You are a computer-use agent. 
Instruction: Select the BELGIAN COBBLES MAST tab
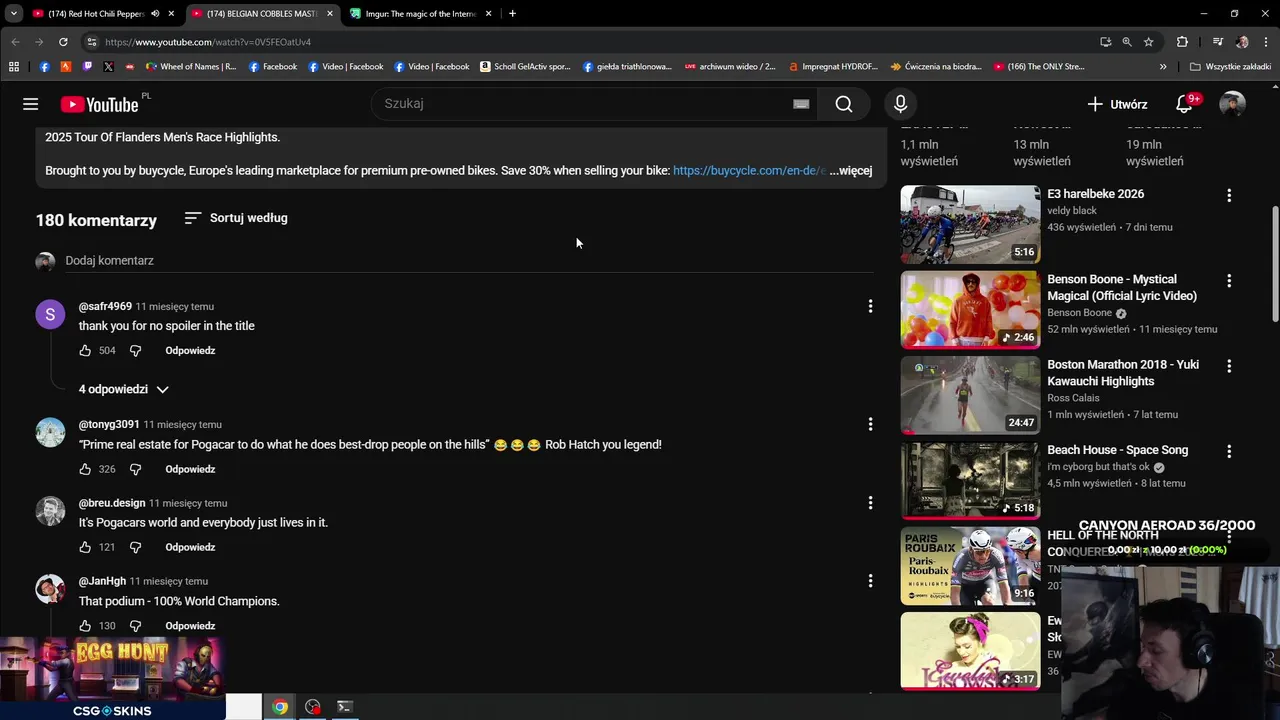(262, 14)
